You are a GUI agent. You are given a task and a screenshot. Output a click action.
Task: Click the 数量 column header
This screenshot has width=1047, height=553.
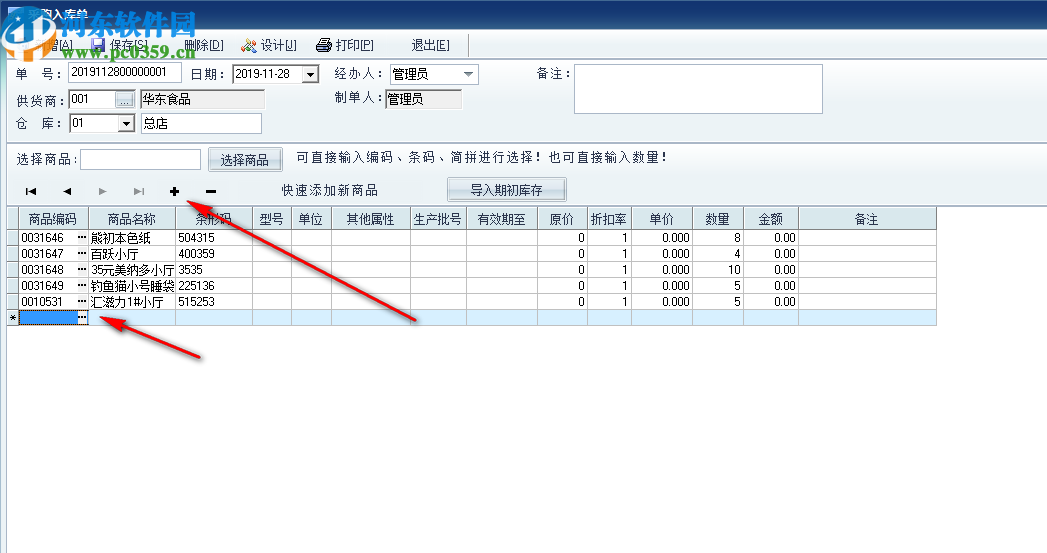click(718, 219)
